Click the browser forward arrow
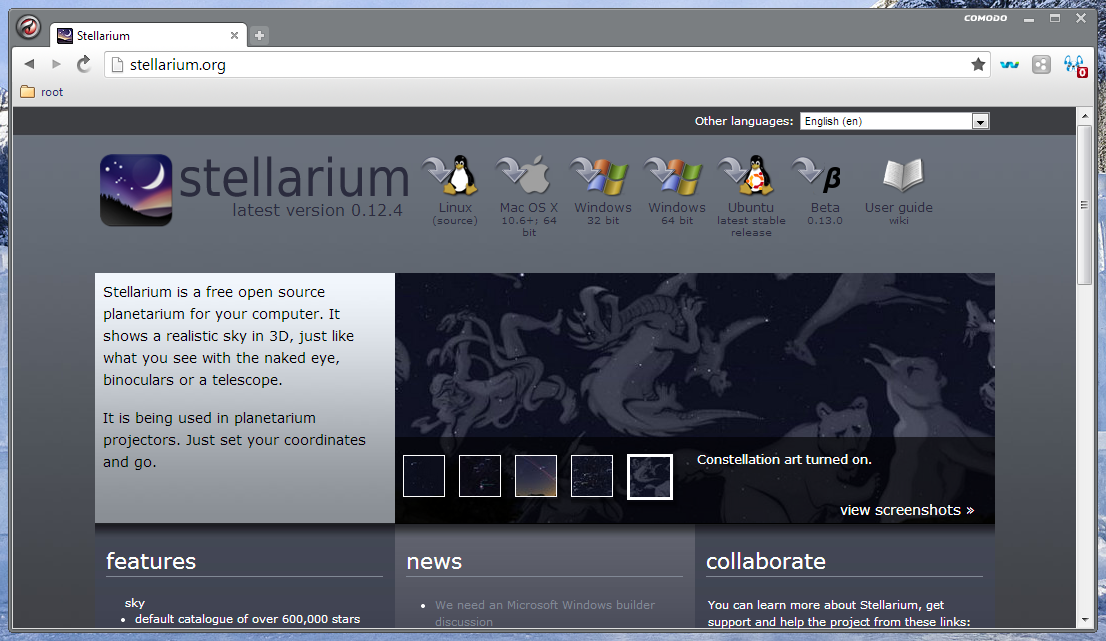The height and width of the screenshot is (641, 1106). click(x=56, y=64)
